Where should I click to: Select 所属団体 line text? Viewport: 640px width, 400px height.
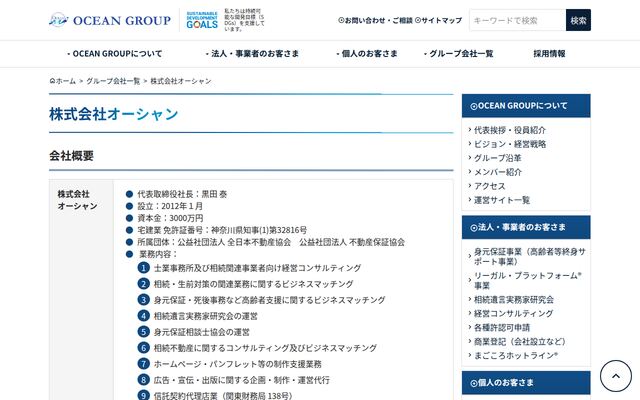tap(271, 242)
